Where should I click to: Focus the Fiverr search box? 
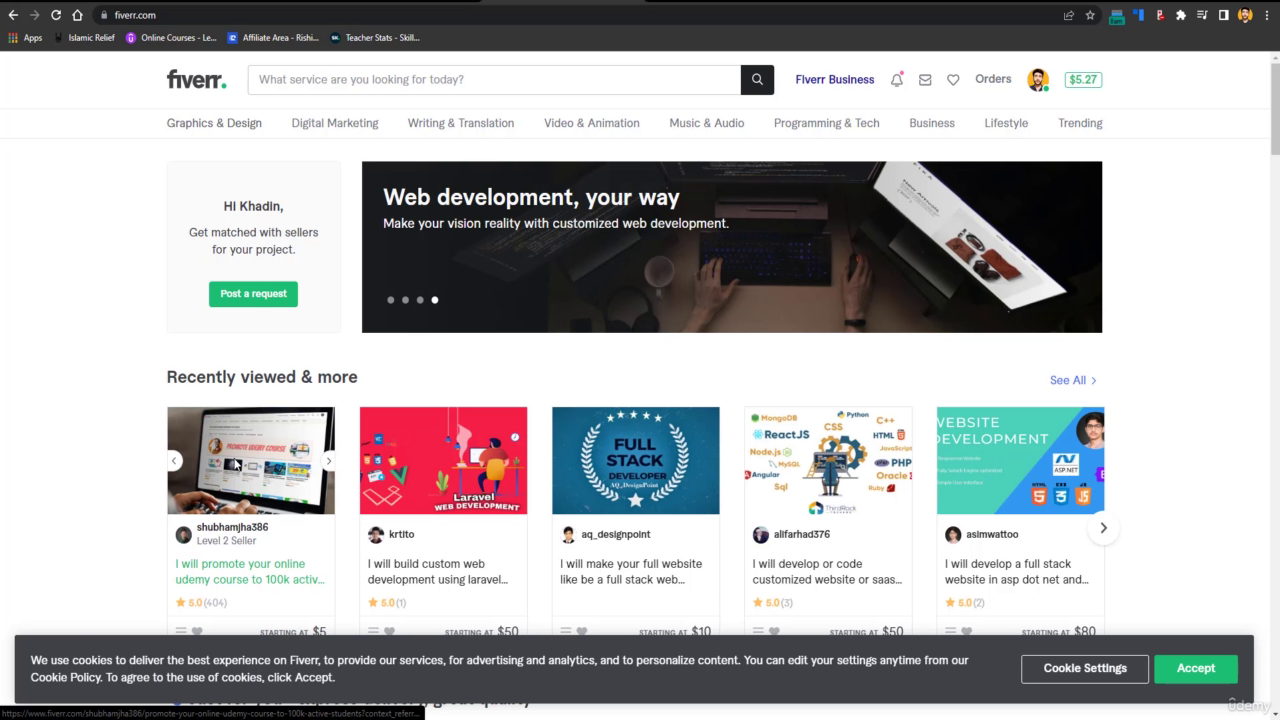494,80
